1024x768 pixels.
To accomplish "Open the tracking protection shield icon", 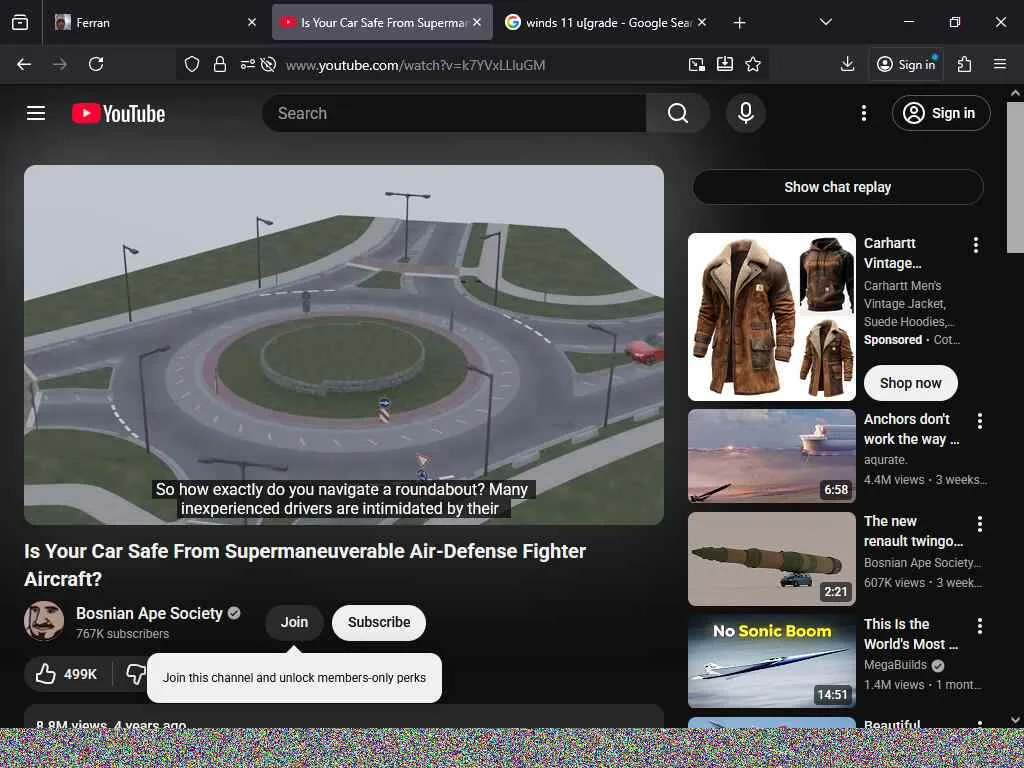I will tap(191, 64).
